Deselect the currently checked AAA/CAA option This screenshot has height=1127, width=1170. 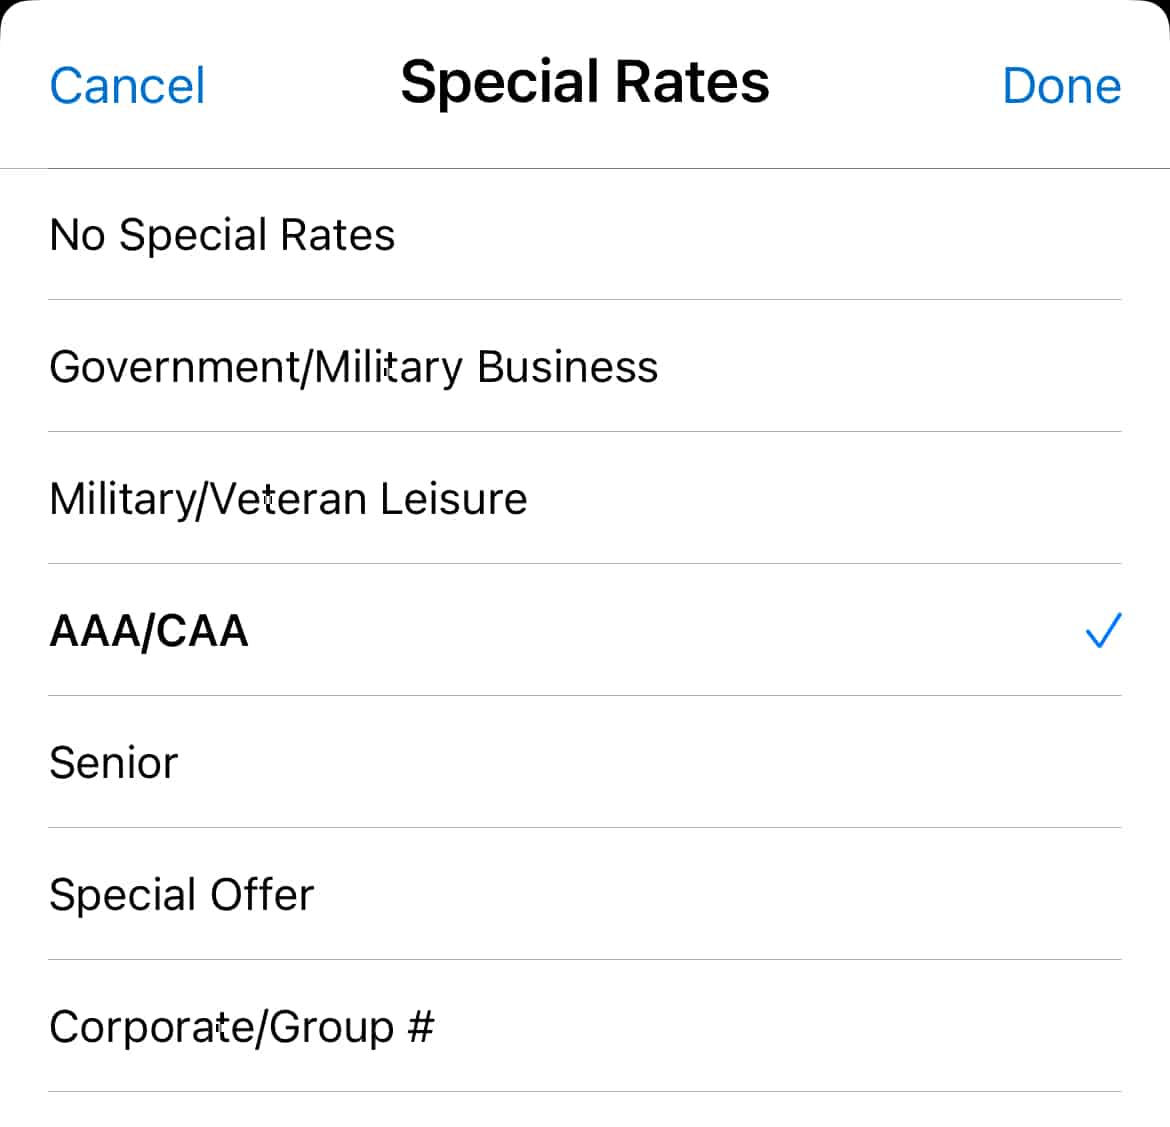click(148, 630)
